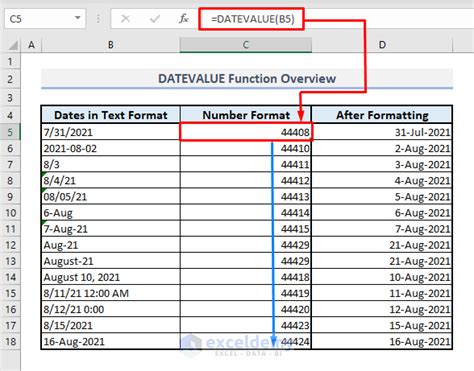The width and height of the screenshot is (474, 371).
Task: Select column B header
Action: [x=111, y=45]
